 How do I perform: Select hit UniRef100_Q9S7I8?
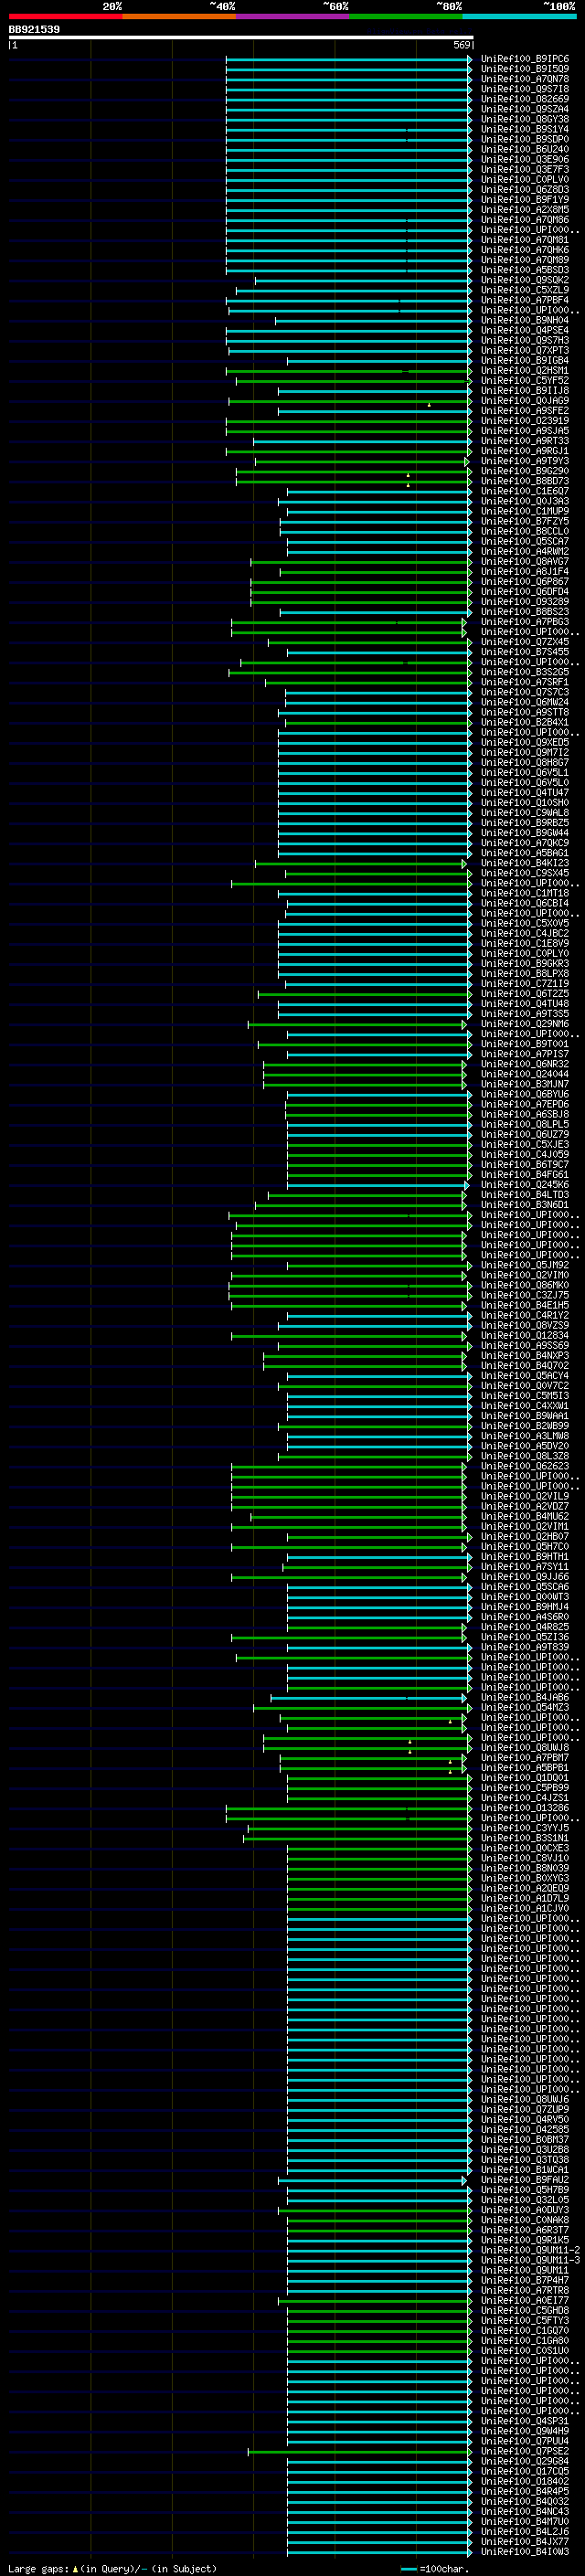524,89
